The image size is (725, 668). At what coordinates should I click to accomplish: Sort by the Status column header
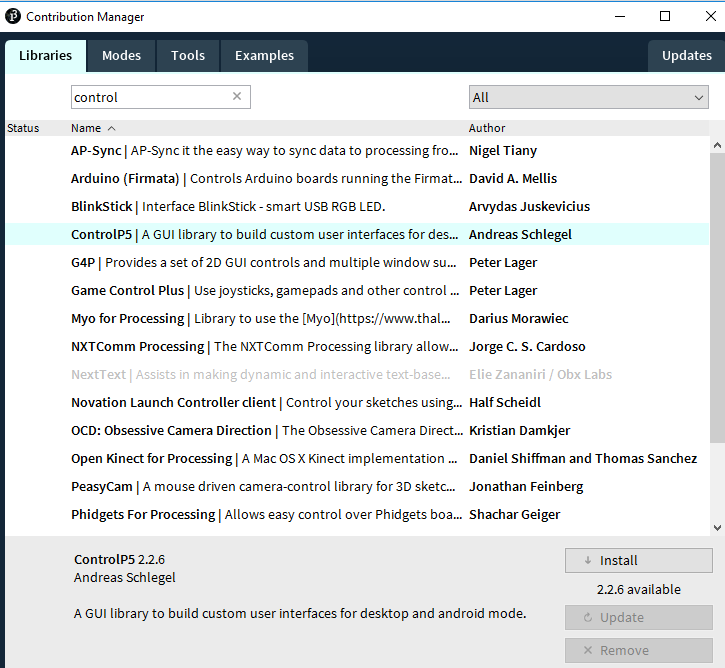23,128
